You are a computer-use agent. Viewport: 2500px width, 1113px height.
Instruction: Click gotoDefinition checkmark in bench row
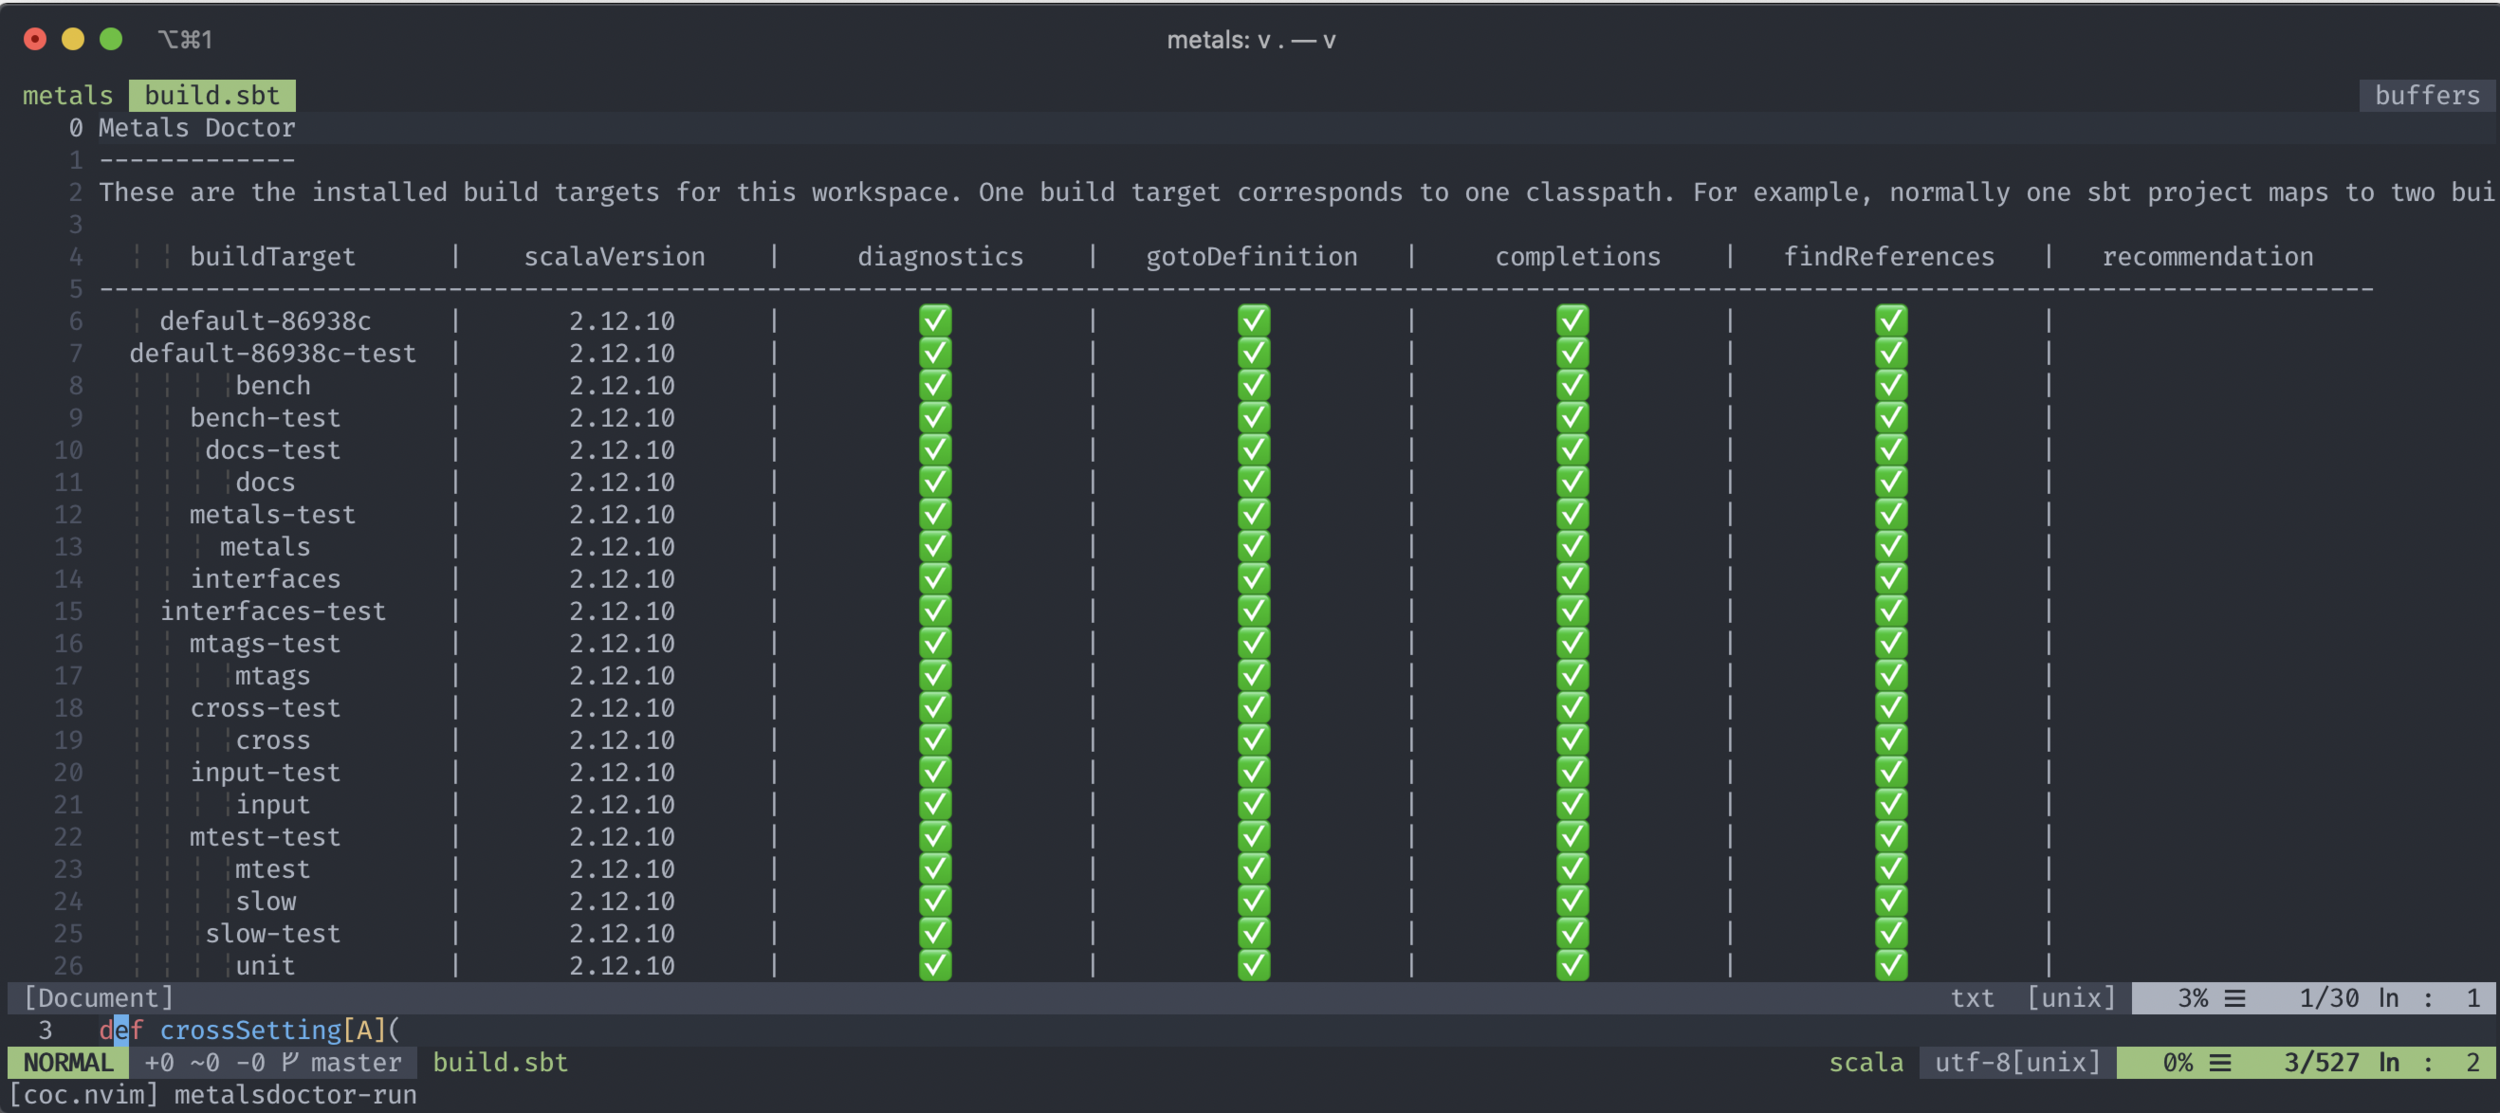pyautogui.click(x=1253, y=386)
